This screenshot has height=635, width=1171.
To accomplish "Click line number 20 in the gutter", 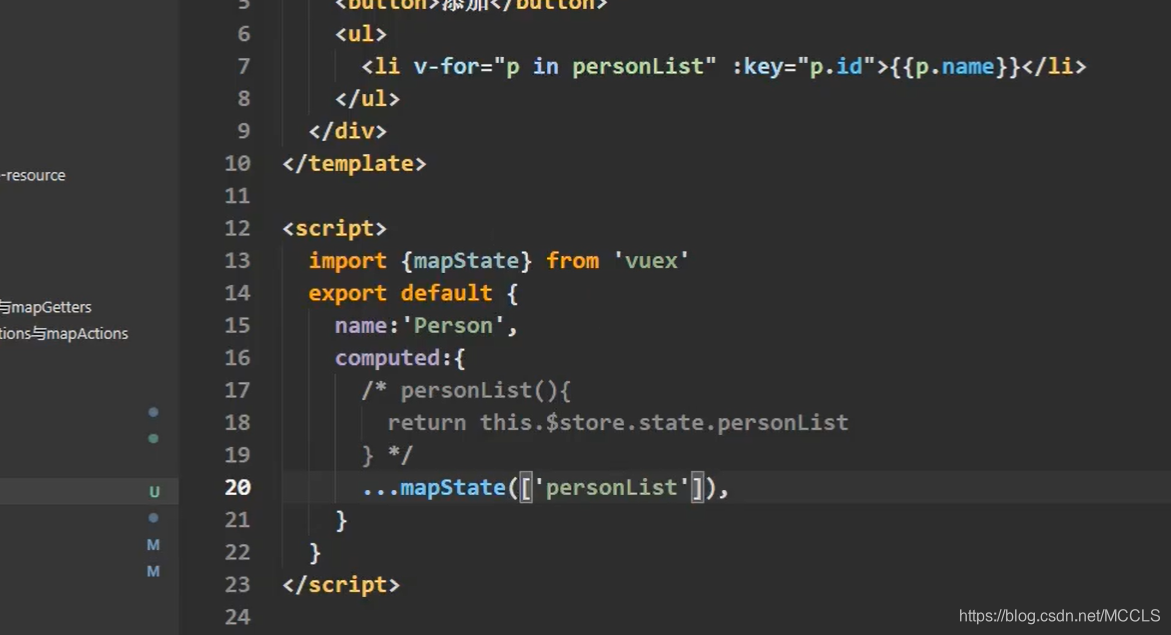I will (237, 487).
